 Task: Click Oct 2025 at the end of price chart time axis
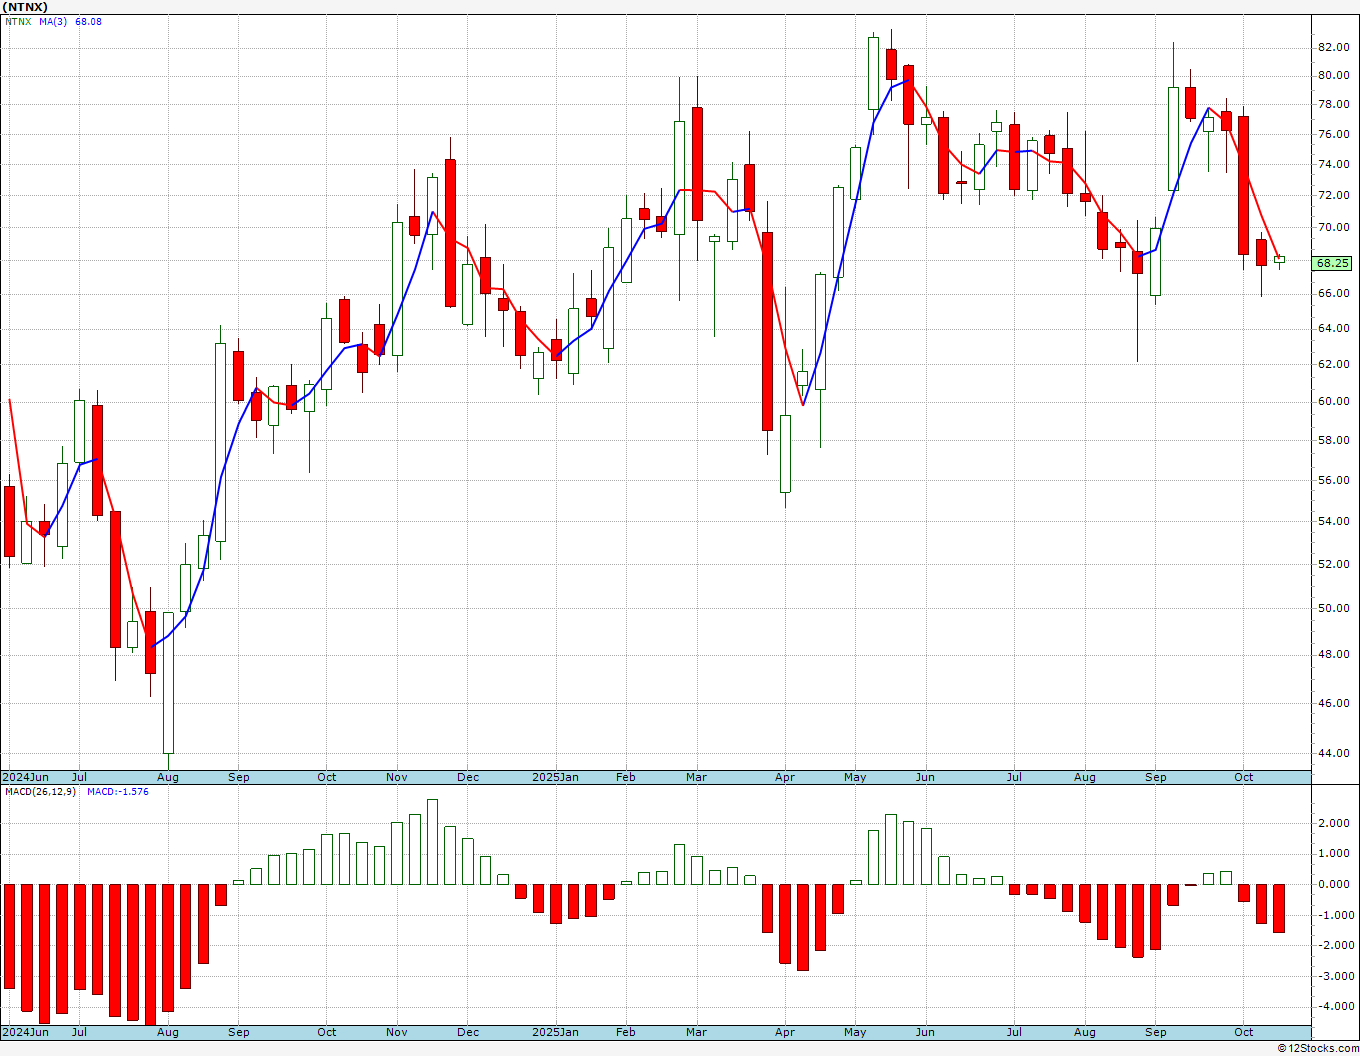click(1244, 777)
